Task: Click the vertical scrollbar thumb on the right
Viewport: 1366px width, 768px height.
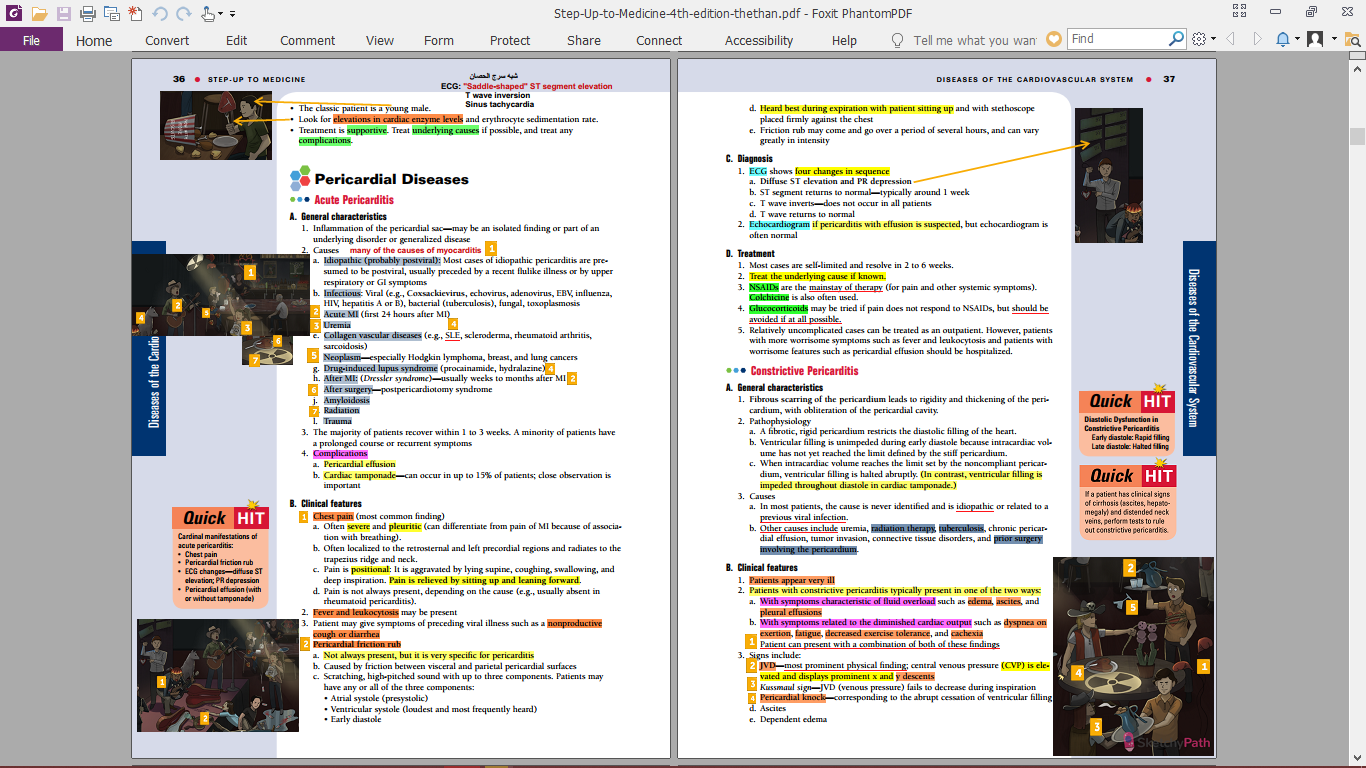Action: [x=1357, y=136]
